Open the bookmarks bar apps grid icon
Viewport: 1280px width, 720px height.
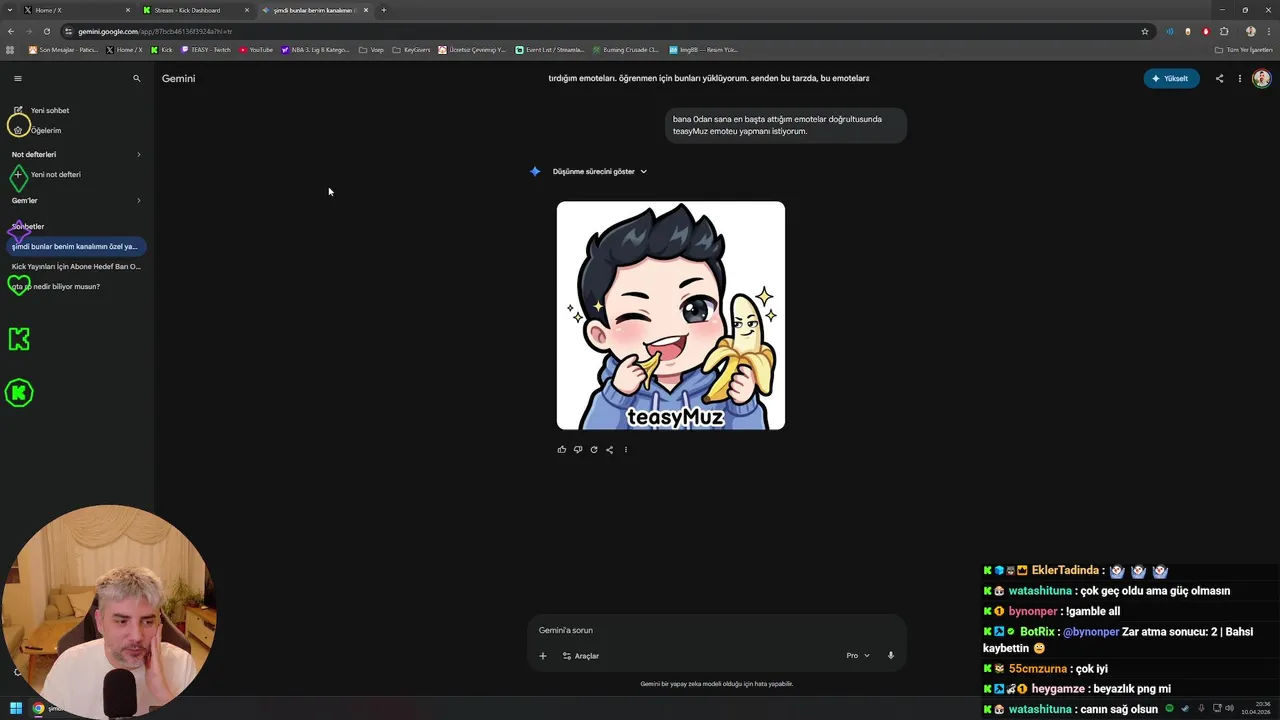pyautogui.click(x=10, y=49)
